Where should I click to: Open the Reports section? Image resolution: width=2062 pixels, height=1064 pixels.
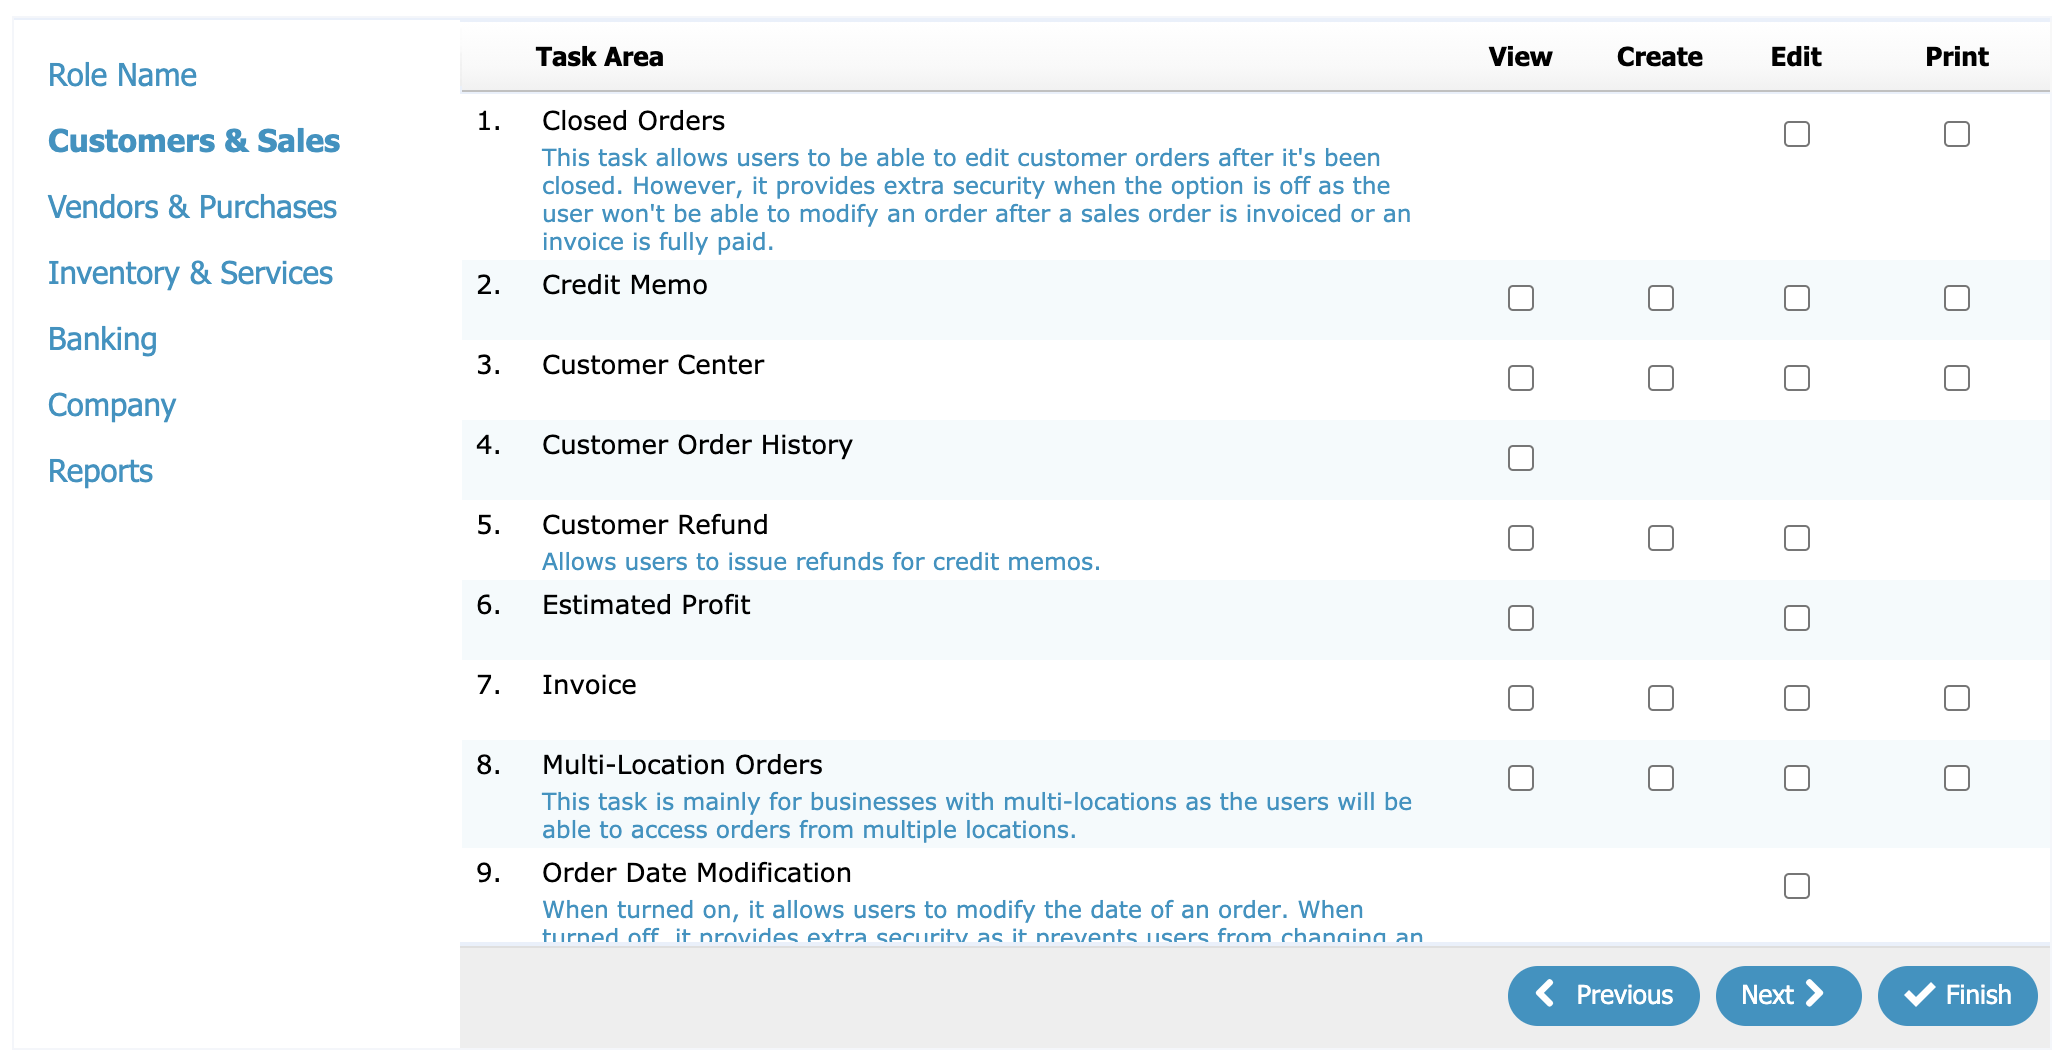click(100, 471)
